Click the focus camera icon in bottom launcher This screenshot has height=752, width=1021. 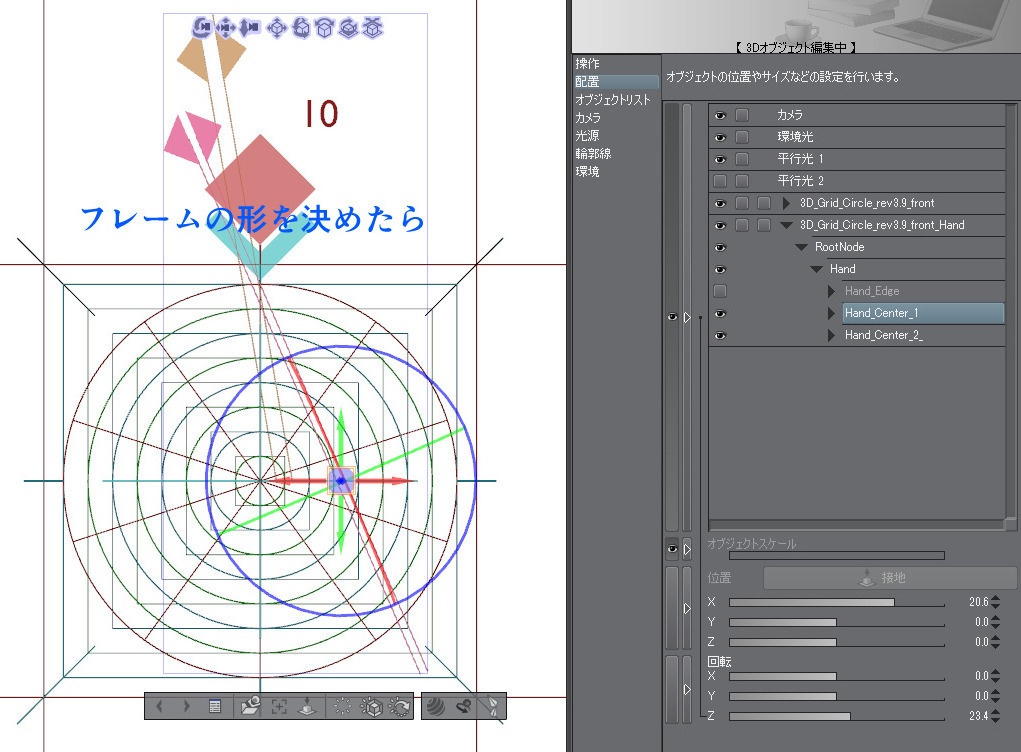(x=279, y=706)
